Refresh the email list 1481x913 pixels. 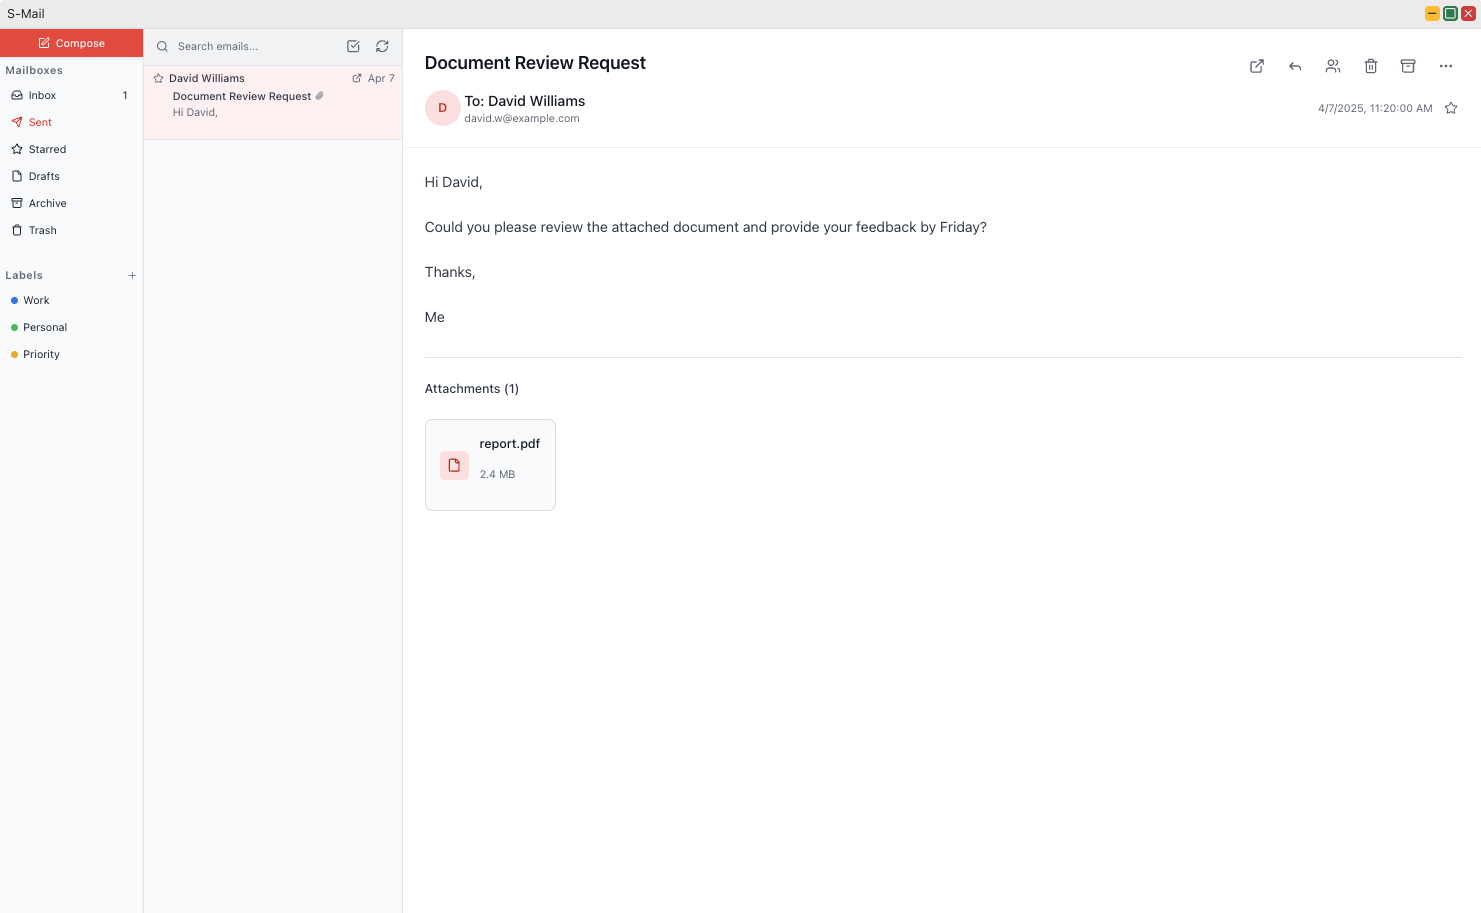pyautogui.click(x=382, y=46)
